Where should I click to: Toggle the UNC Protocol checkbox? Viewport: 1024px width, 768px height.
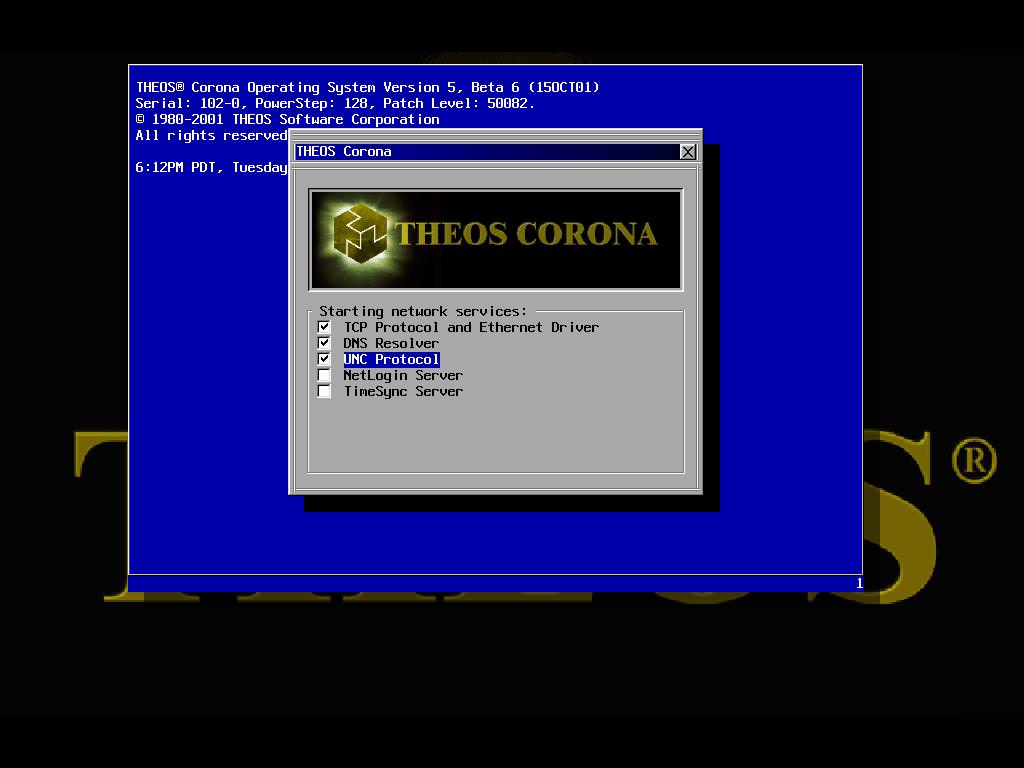point(324,359)
